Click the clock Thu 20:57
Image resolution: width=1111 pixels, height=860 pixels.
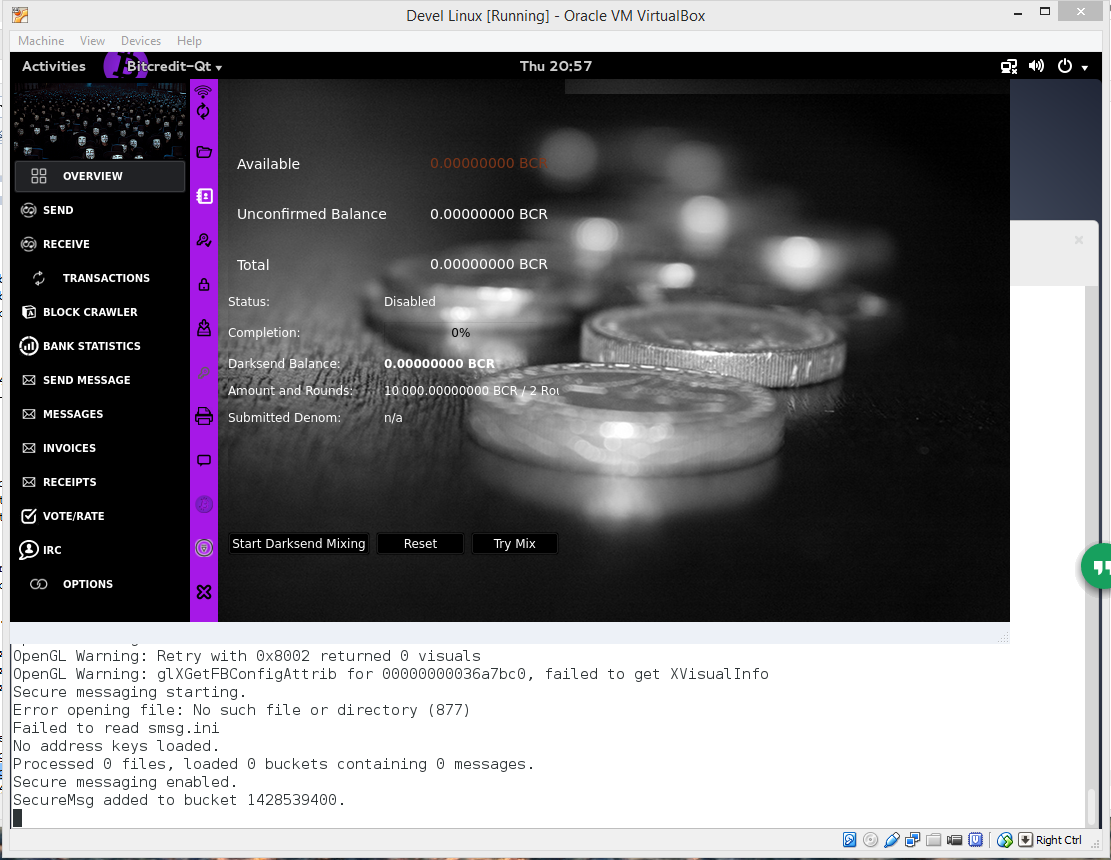click(556, 67)
